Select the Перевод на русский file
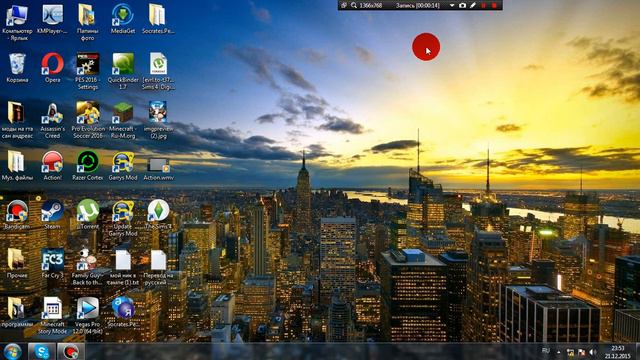This screenshot has height=360, width=640. point(158,260)
